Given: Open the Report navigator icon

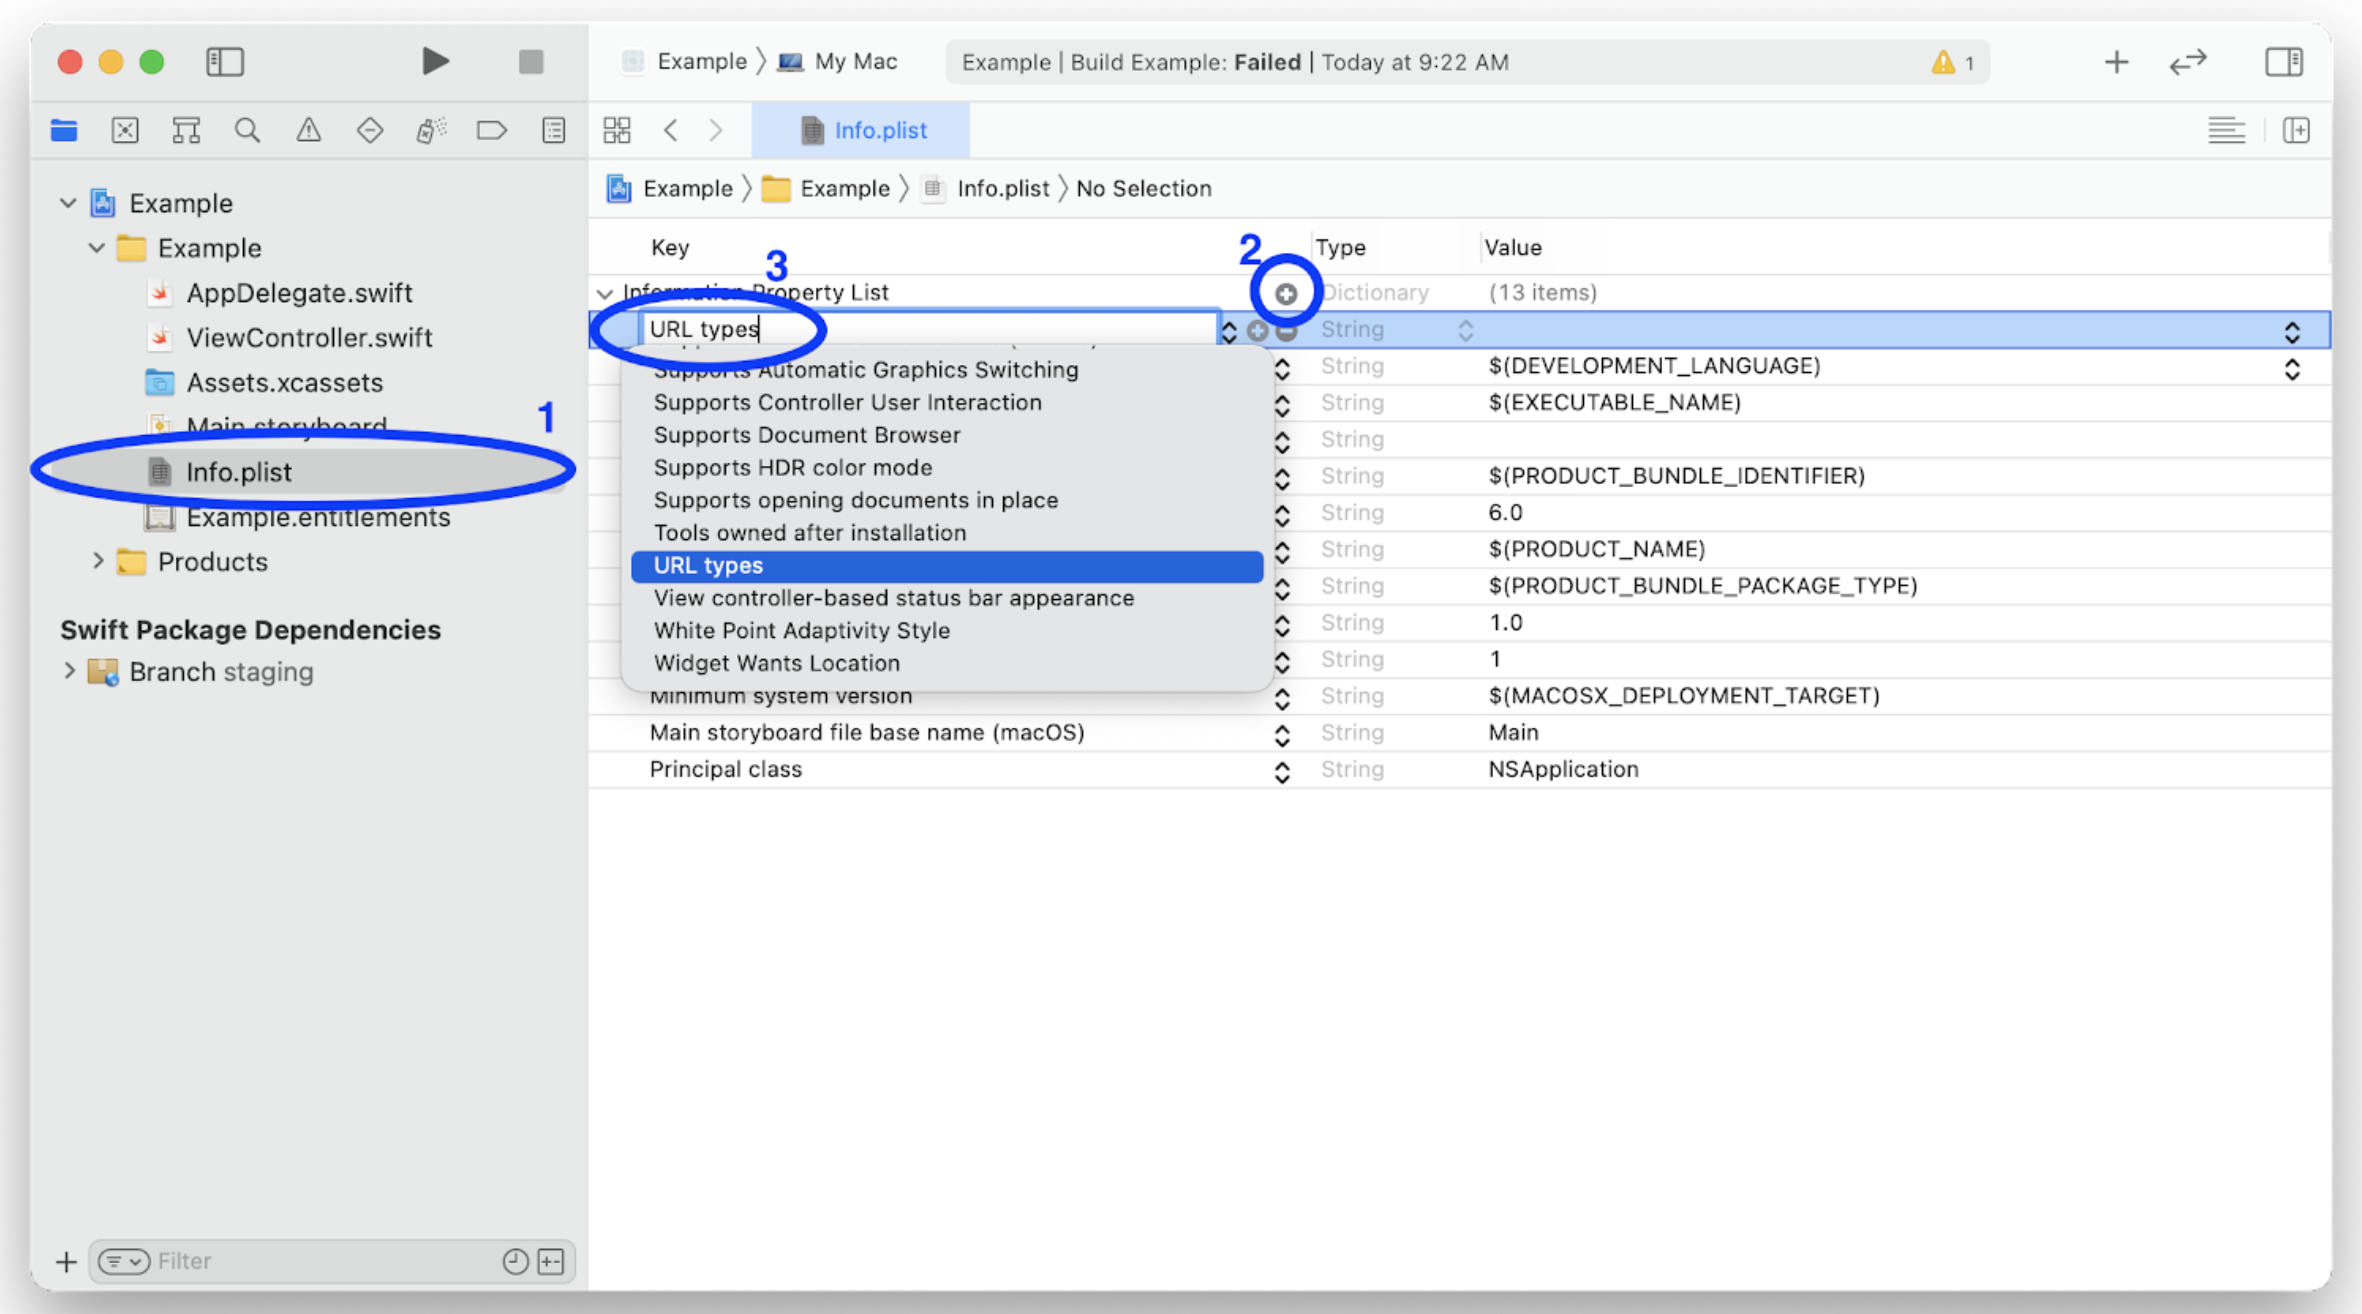Looking at the screenshot, I should point(553,130).
